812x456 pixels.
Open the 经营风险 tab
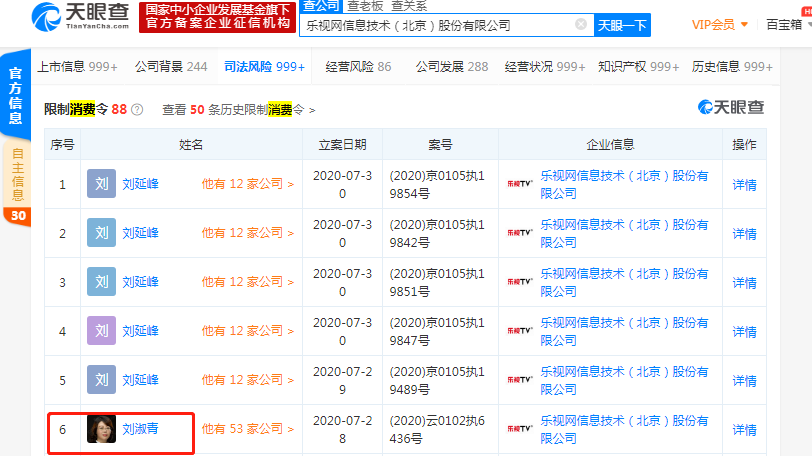[x=358, y=67]
